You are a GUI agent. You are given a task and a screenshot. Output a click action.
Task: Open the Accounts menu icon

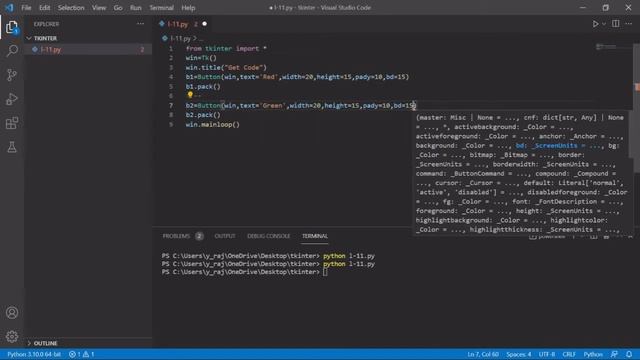12,313
